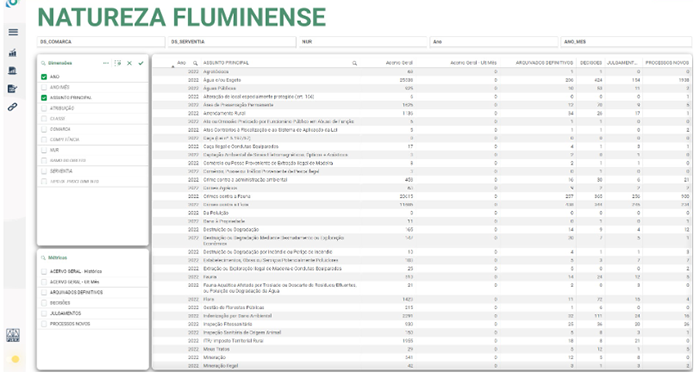700x378 pixels.
Task: Enable the JULGAMENTOS metric checkbox
Action: [x=44, y=313]
